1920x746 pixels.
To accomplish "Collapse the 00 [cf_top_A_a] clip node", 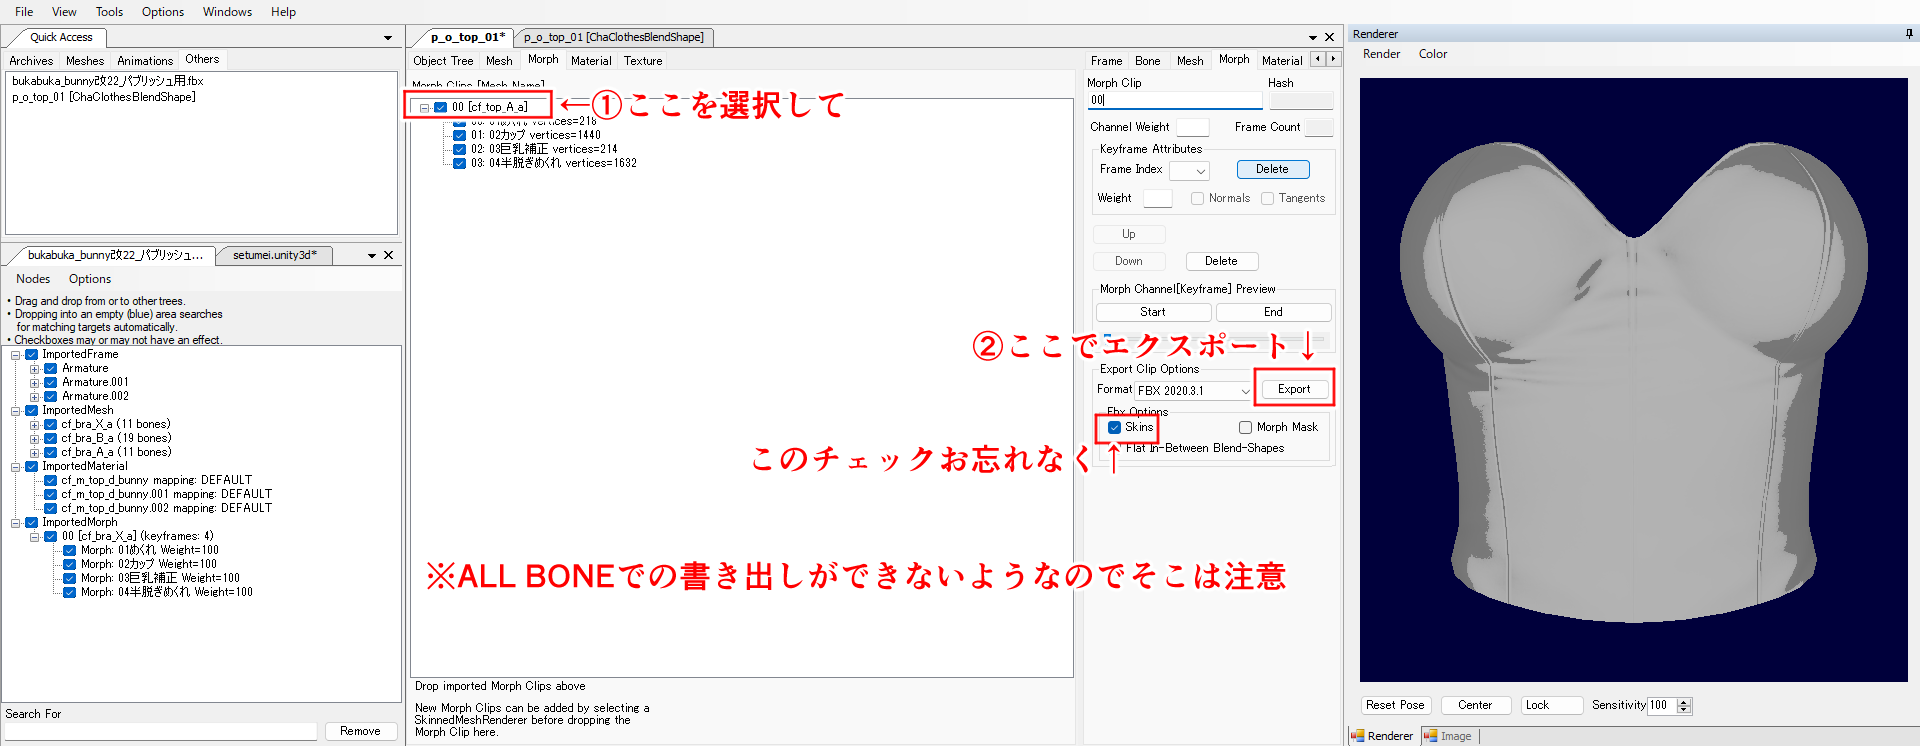I will coord(424,107).
